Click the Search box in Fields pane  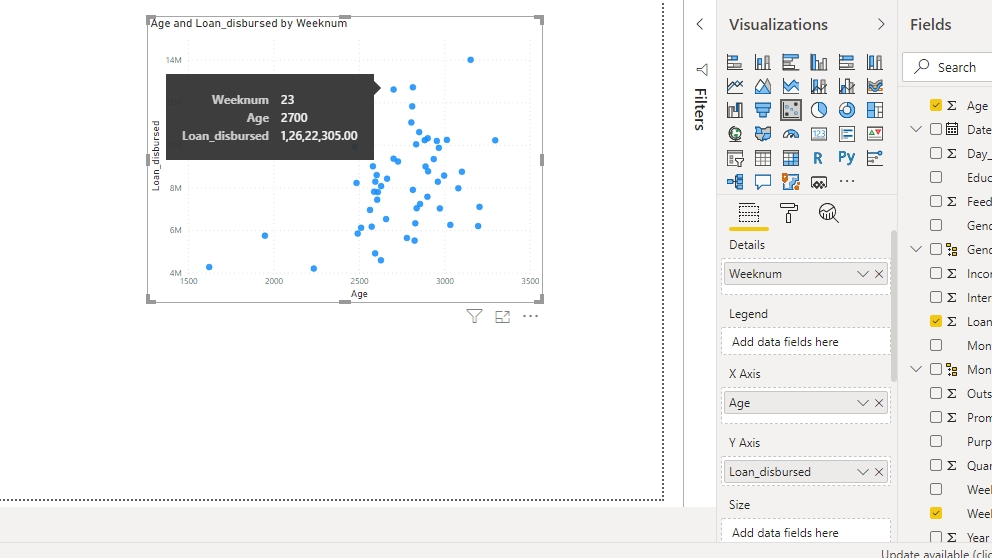coord(955,67)
